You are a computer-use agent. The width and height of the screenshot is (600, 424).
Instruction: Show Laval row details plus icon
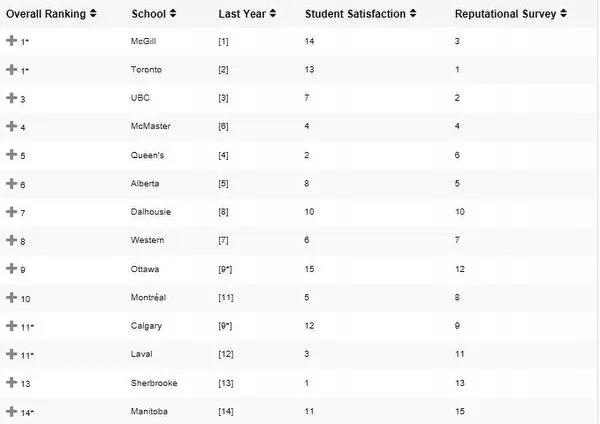pos(11,354)
